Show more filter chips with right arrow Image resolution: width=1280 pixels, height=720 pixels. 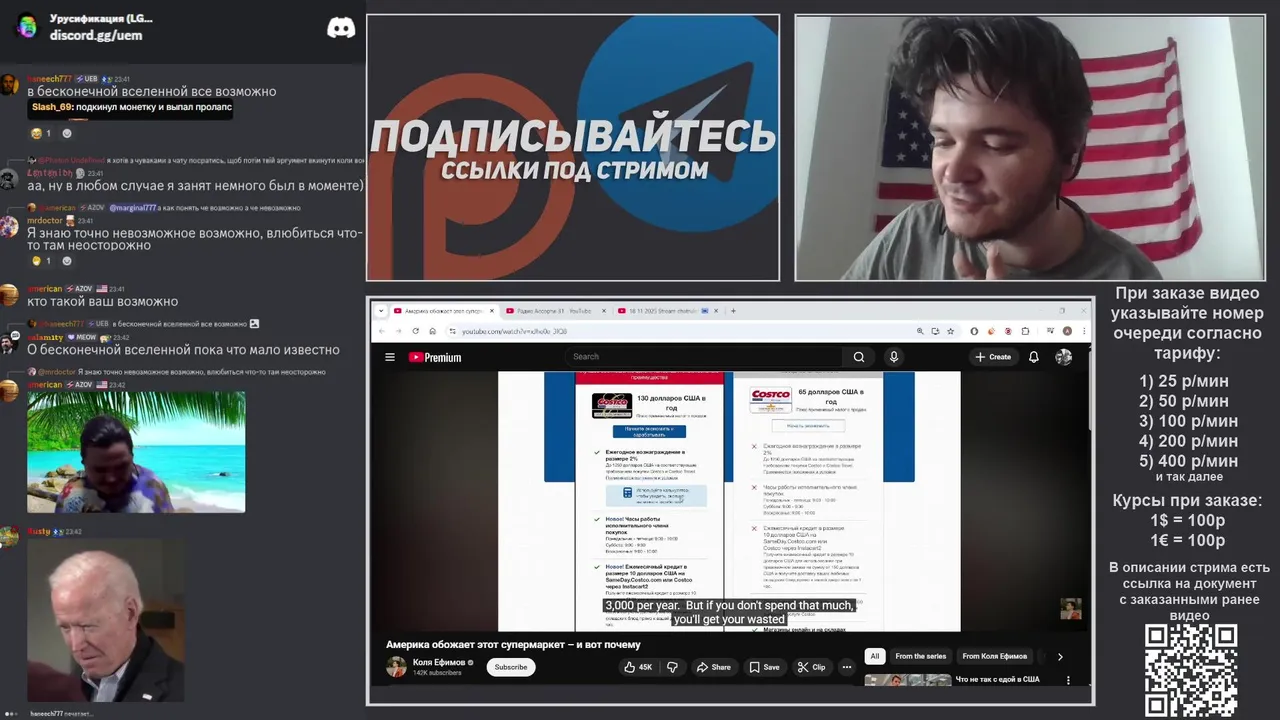(x=1060, y=657)
